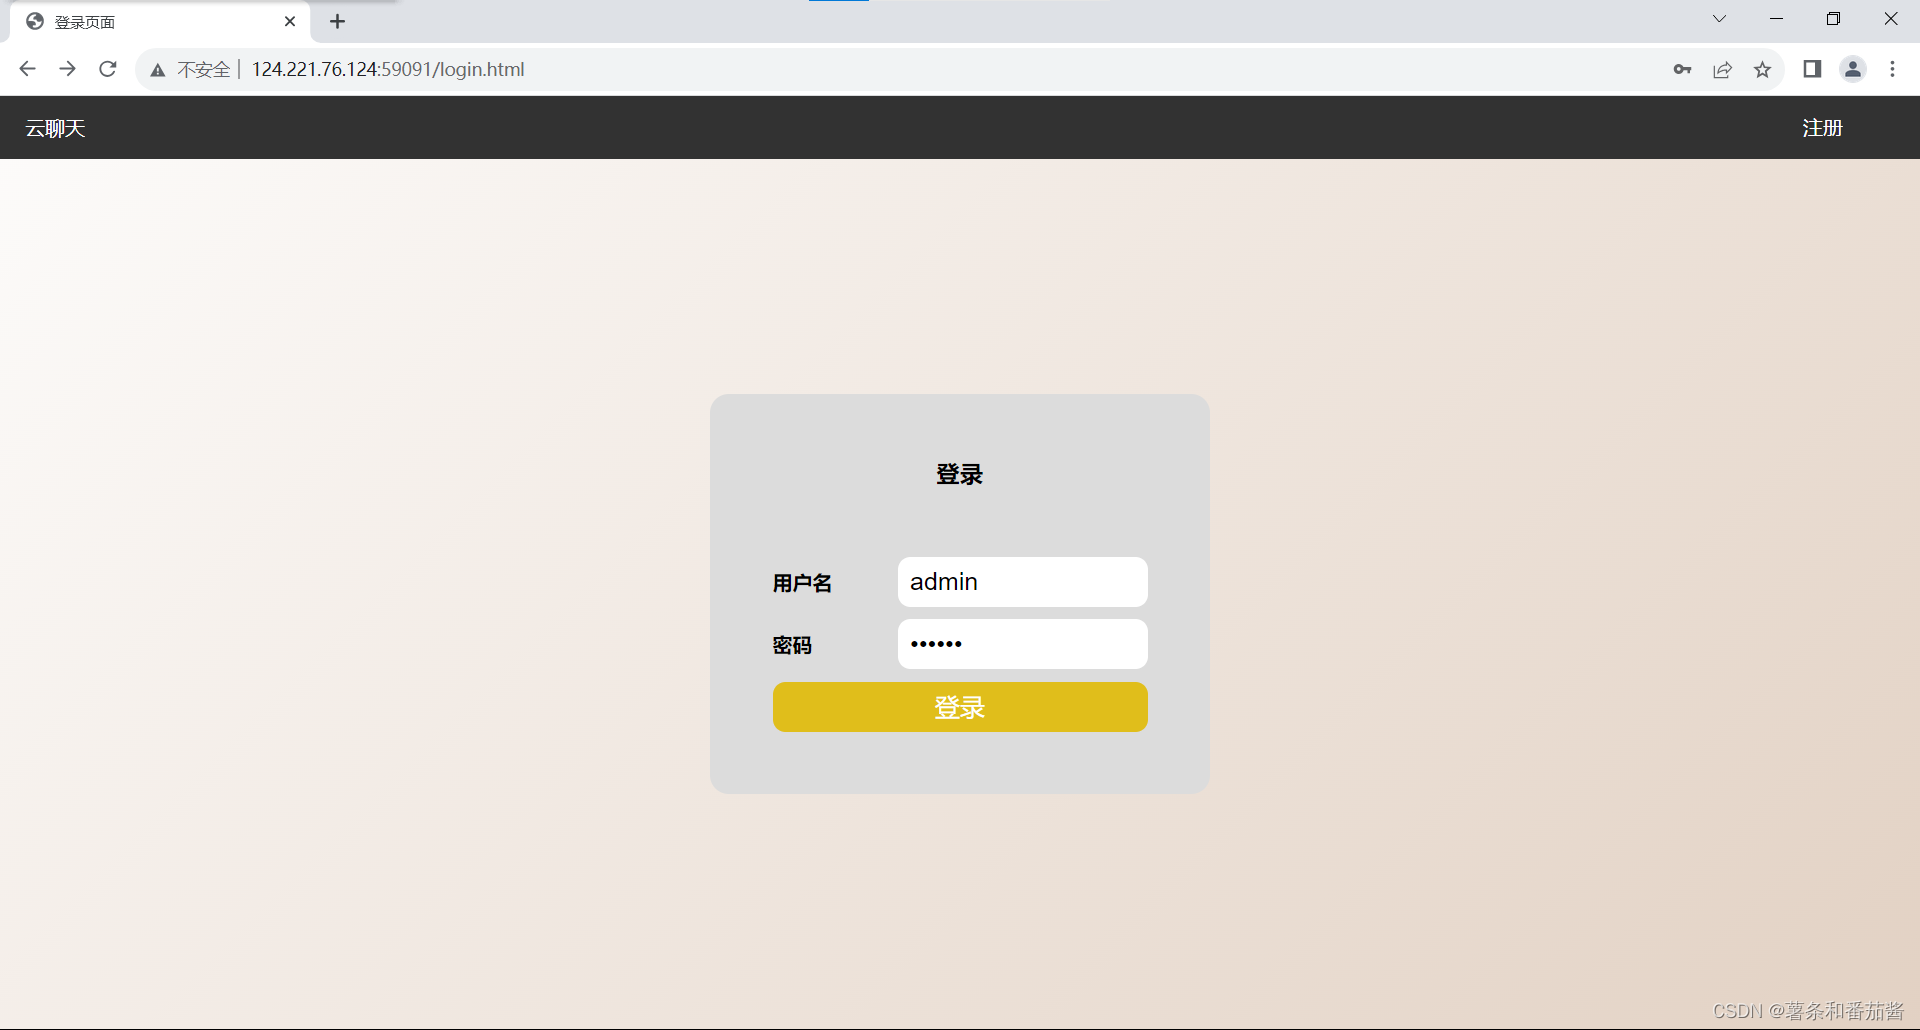
Task: Restore down the browser window
Action: point(1833,19)
